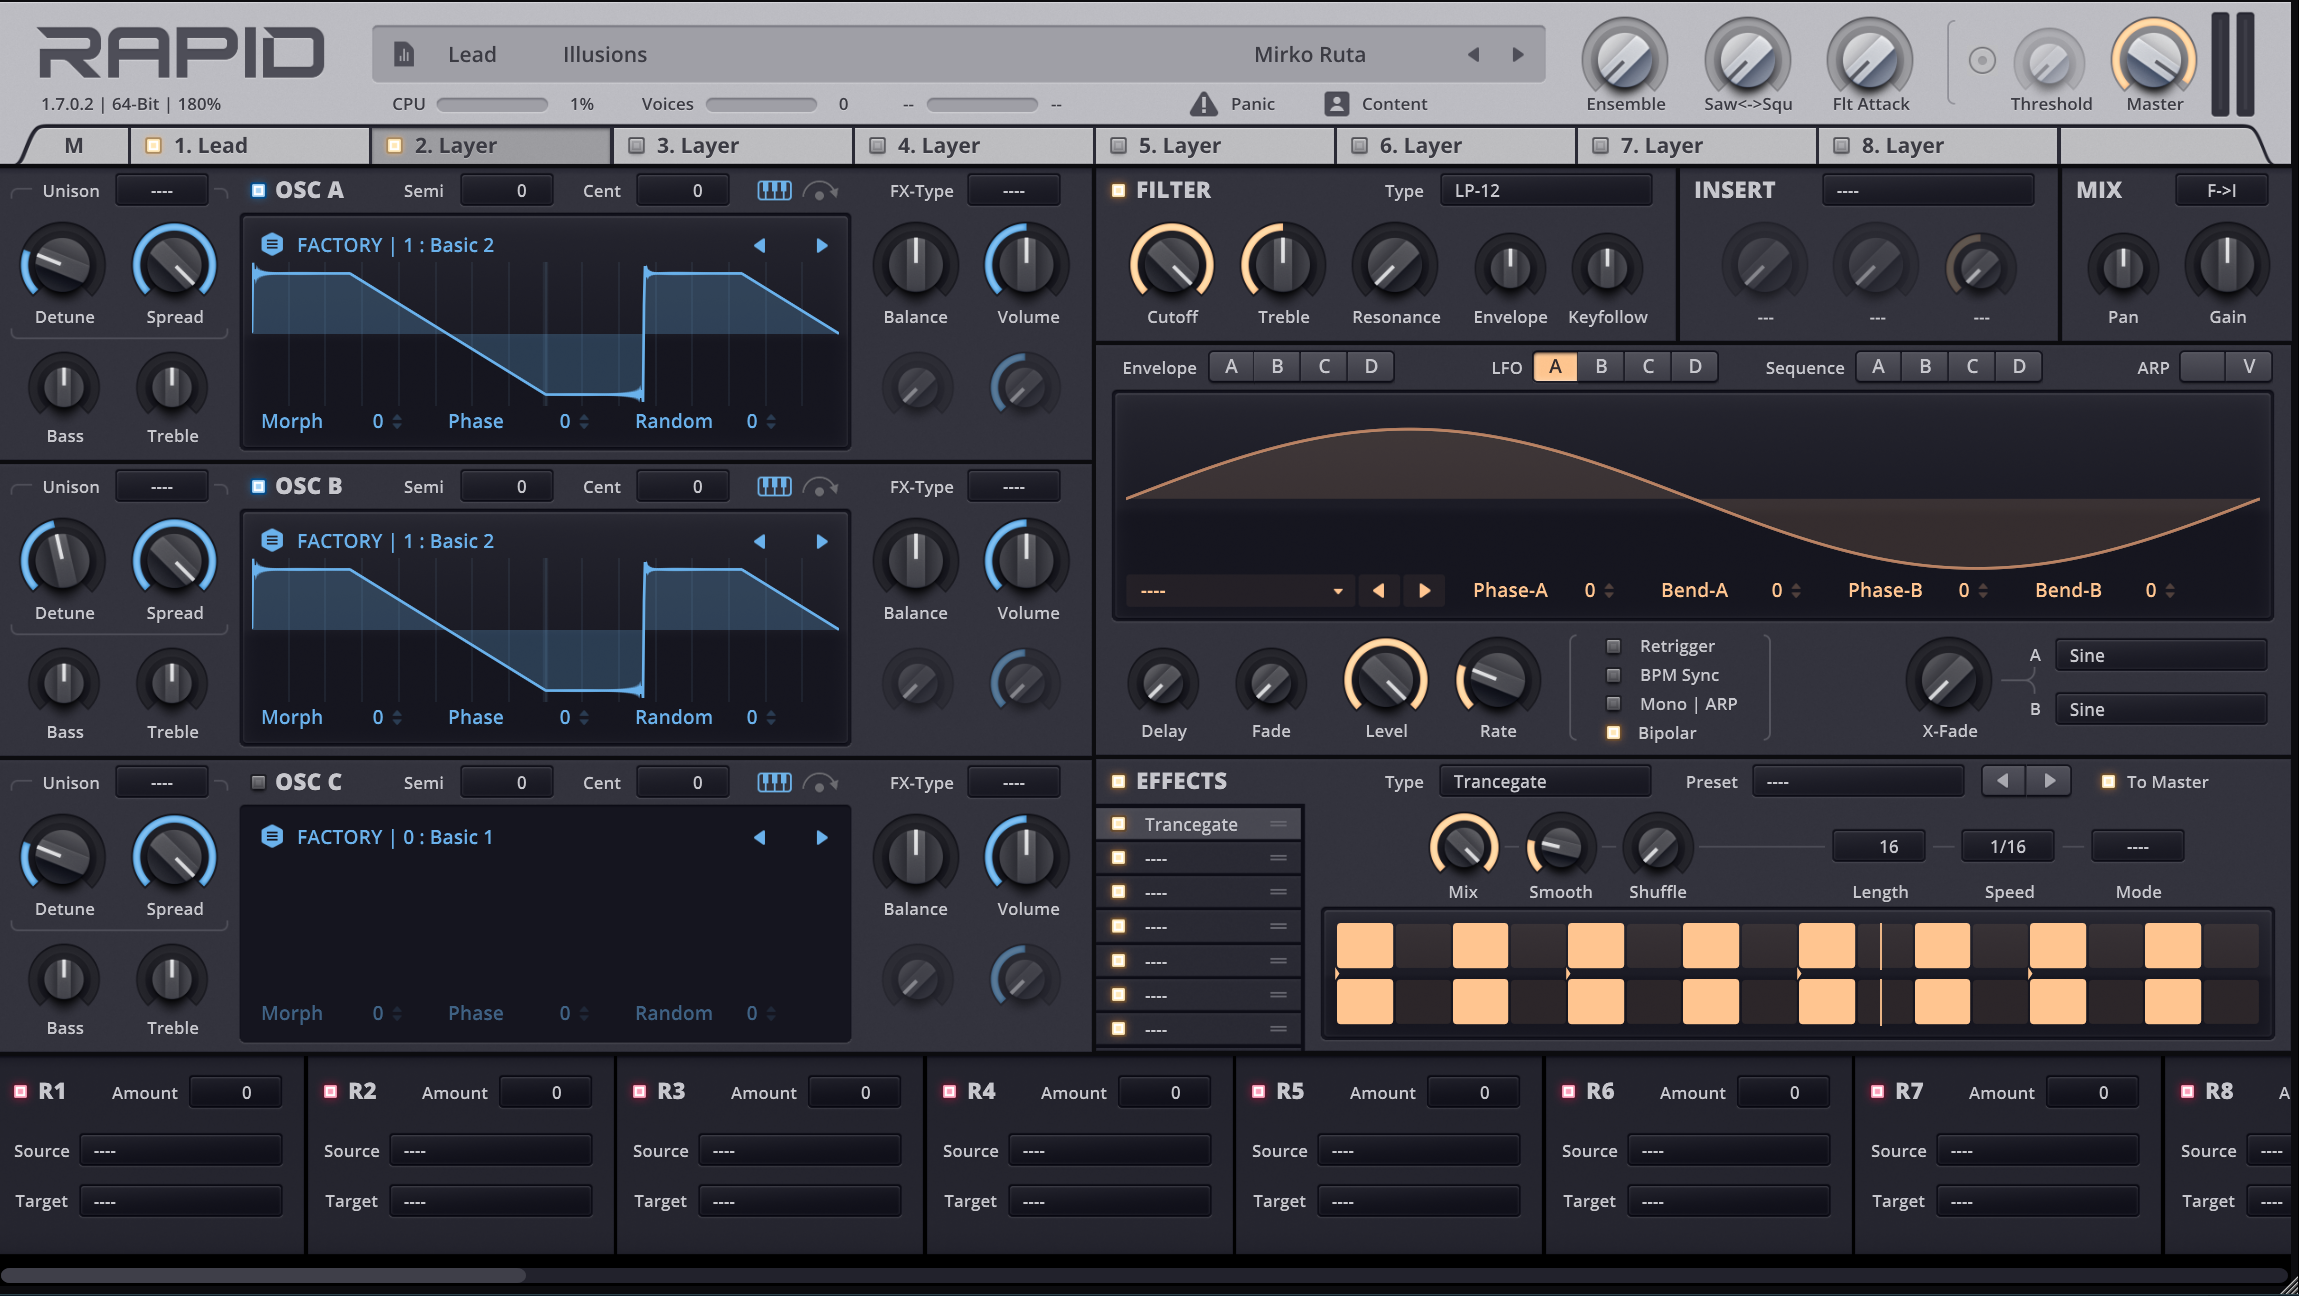Image resolution: width=2299 pixels, height=1296 pixels.
Task: Open OSC A FX-Type dropdown
Action: (x=1014, y=190)
